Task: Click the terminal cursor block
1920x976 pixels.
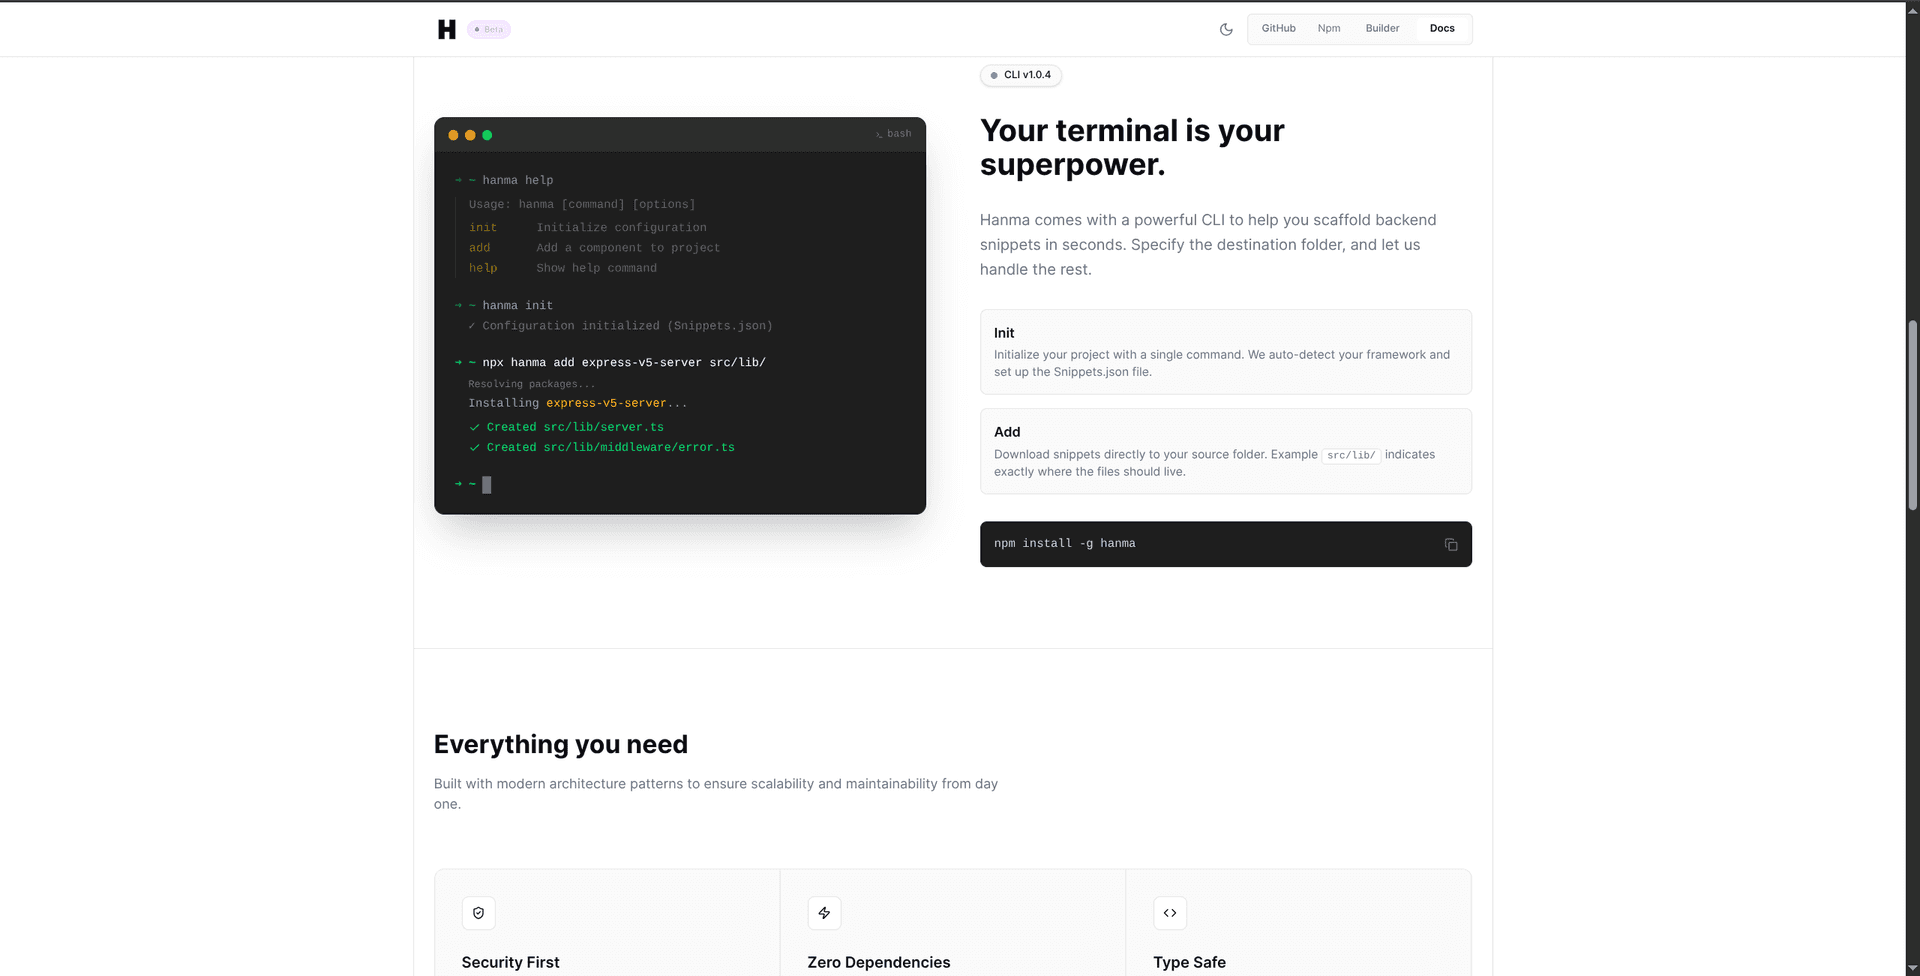Action: pyautogui.click(x=487, y=485)
